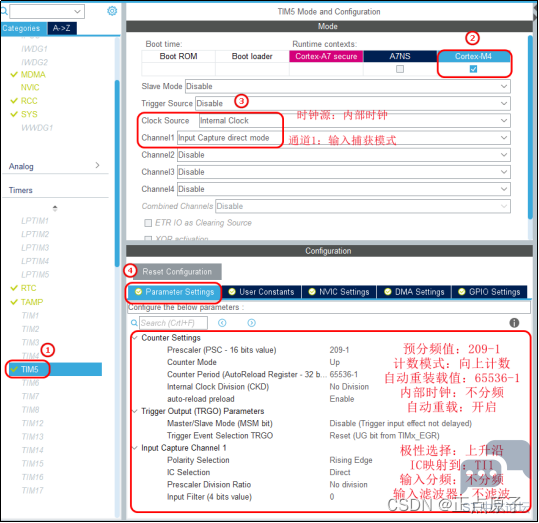Click the category list vertical scrollbar
The width and height of the screenshot is (539, 523).
(117, 173)
